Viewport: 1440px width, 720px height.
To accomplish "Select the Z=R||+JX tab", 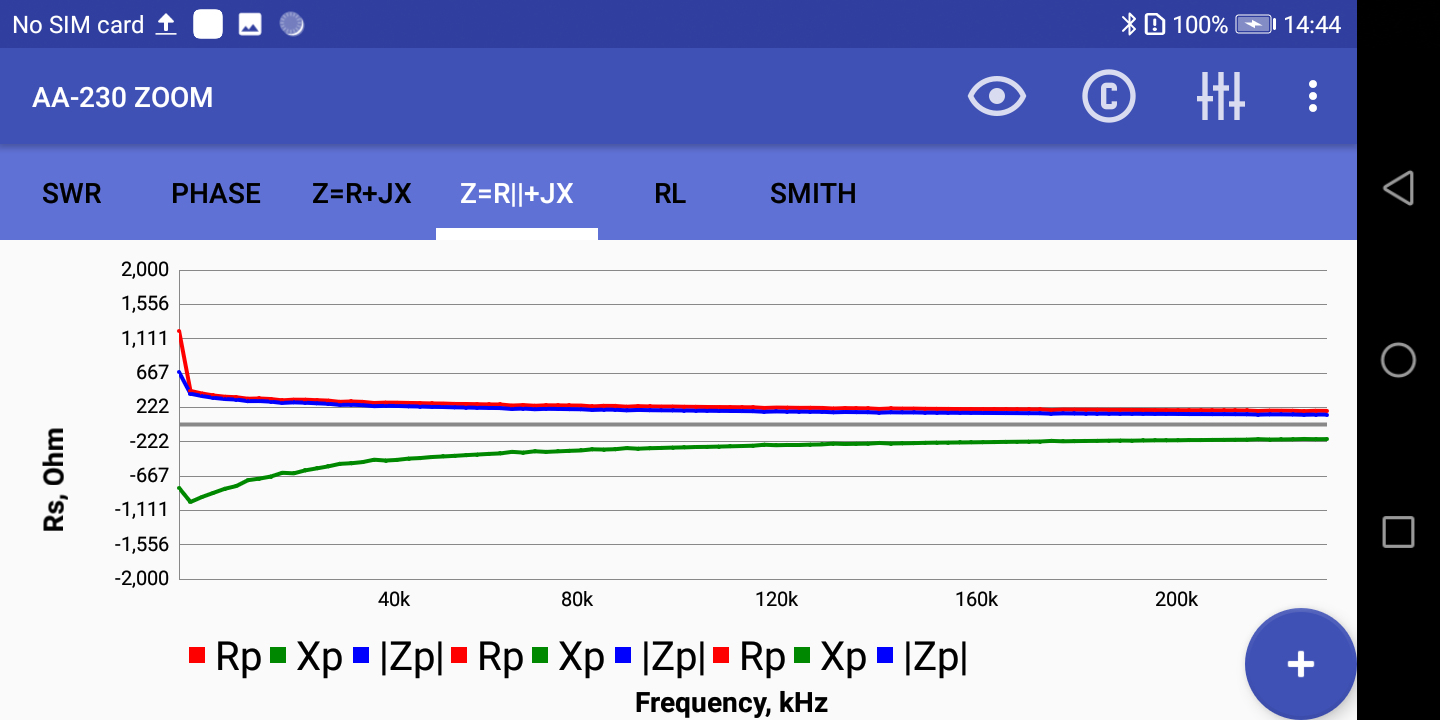I will click(516, 193).
